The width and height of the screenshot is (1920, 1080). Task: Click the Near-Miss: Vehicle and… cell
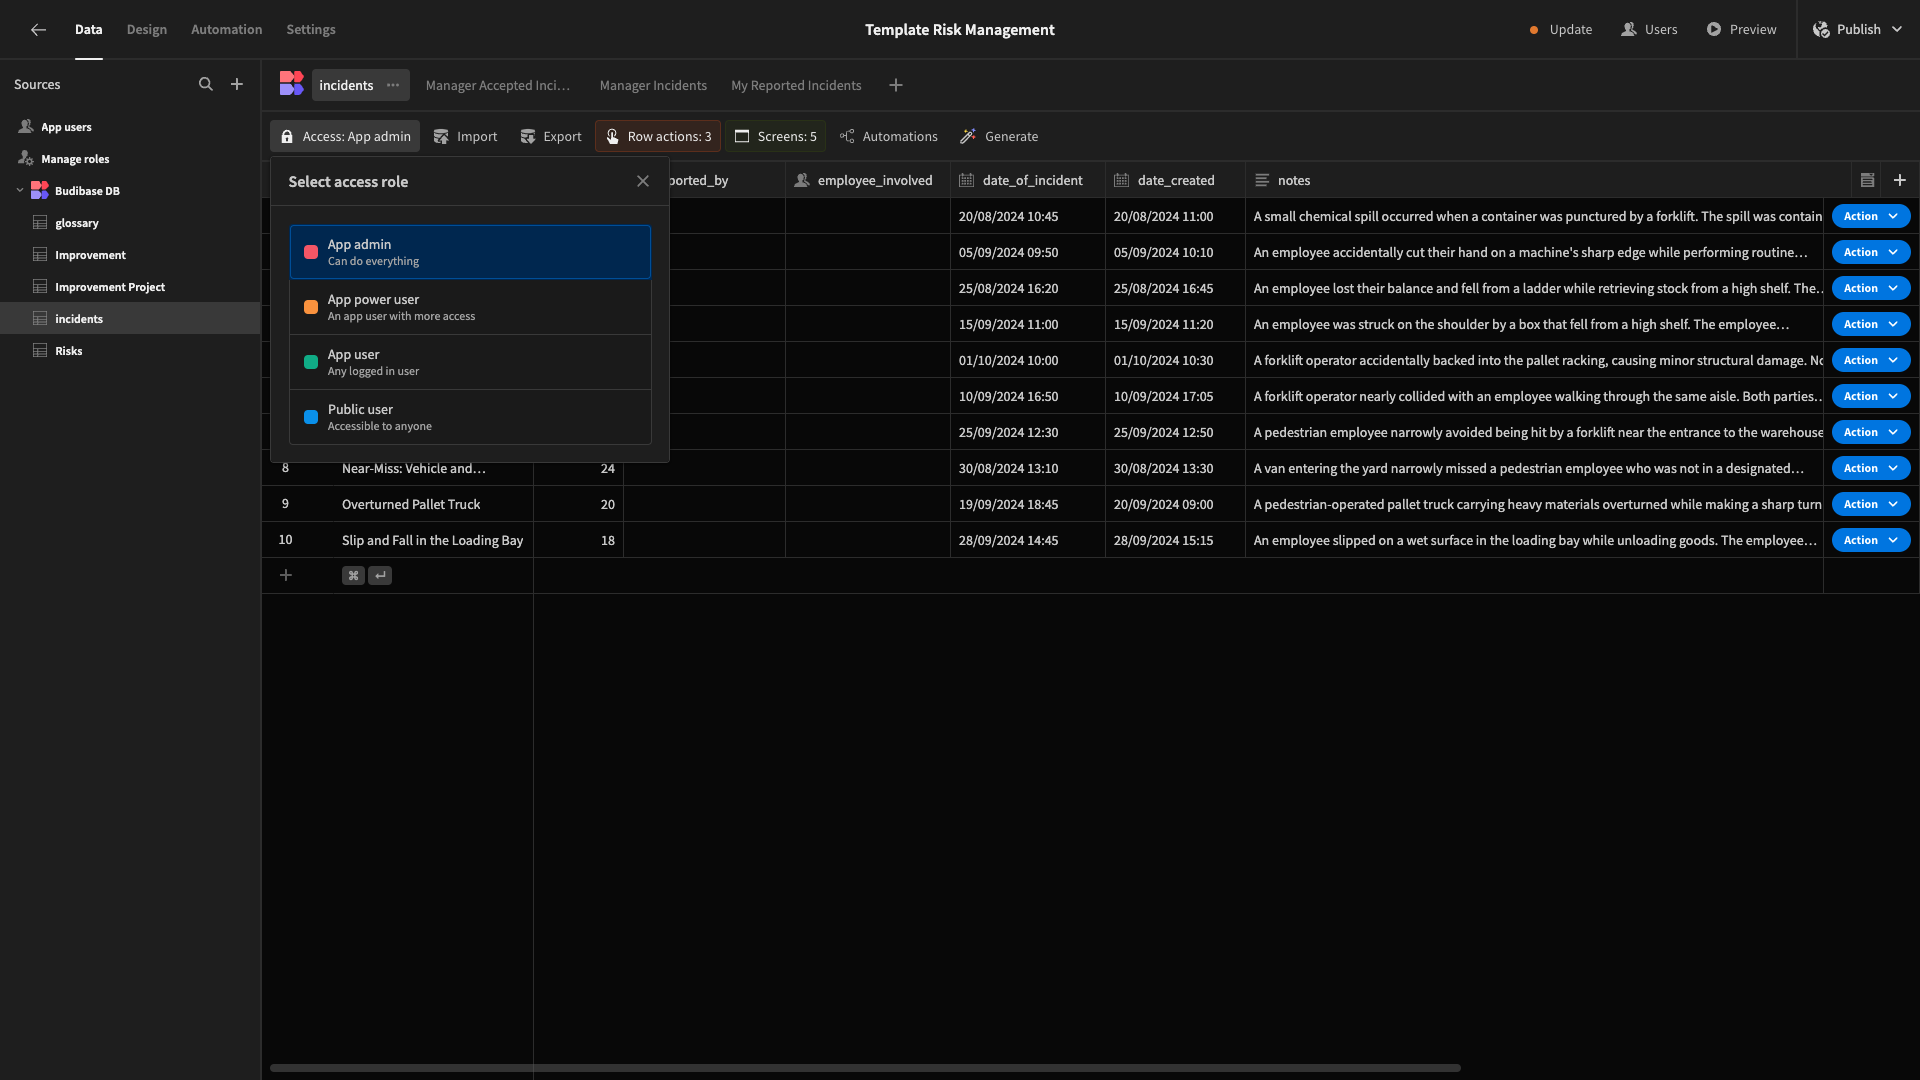coord(414,469)
